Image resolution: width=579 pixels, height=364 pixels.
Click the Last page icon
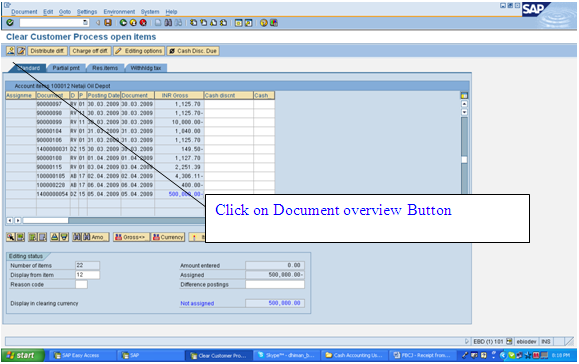(223, 23)
